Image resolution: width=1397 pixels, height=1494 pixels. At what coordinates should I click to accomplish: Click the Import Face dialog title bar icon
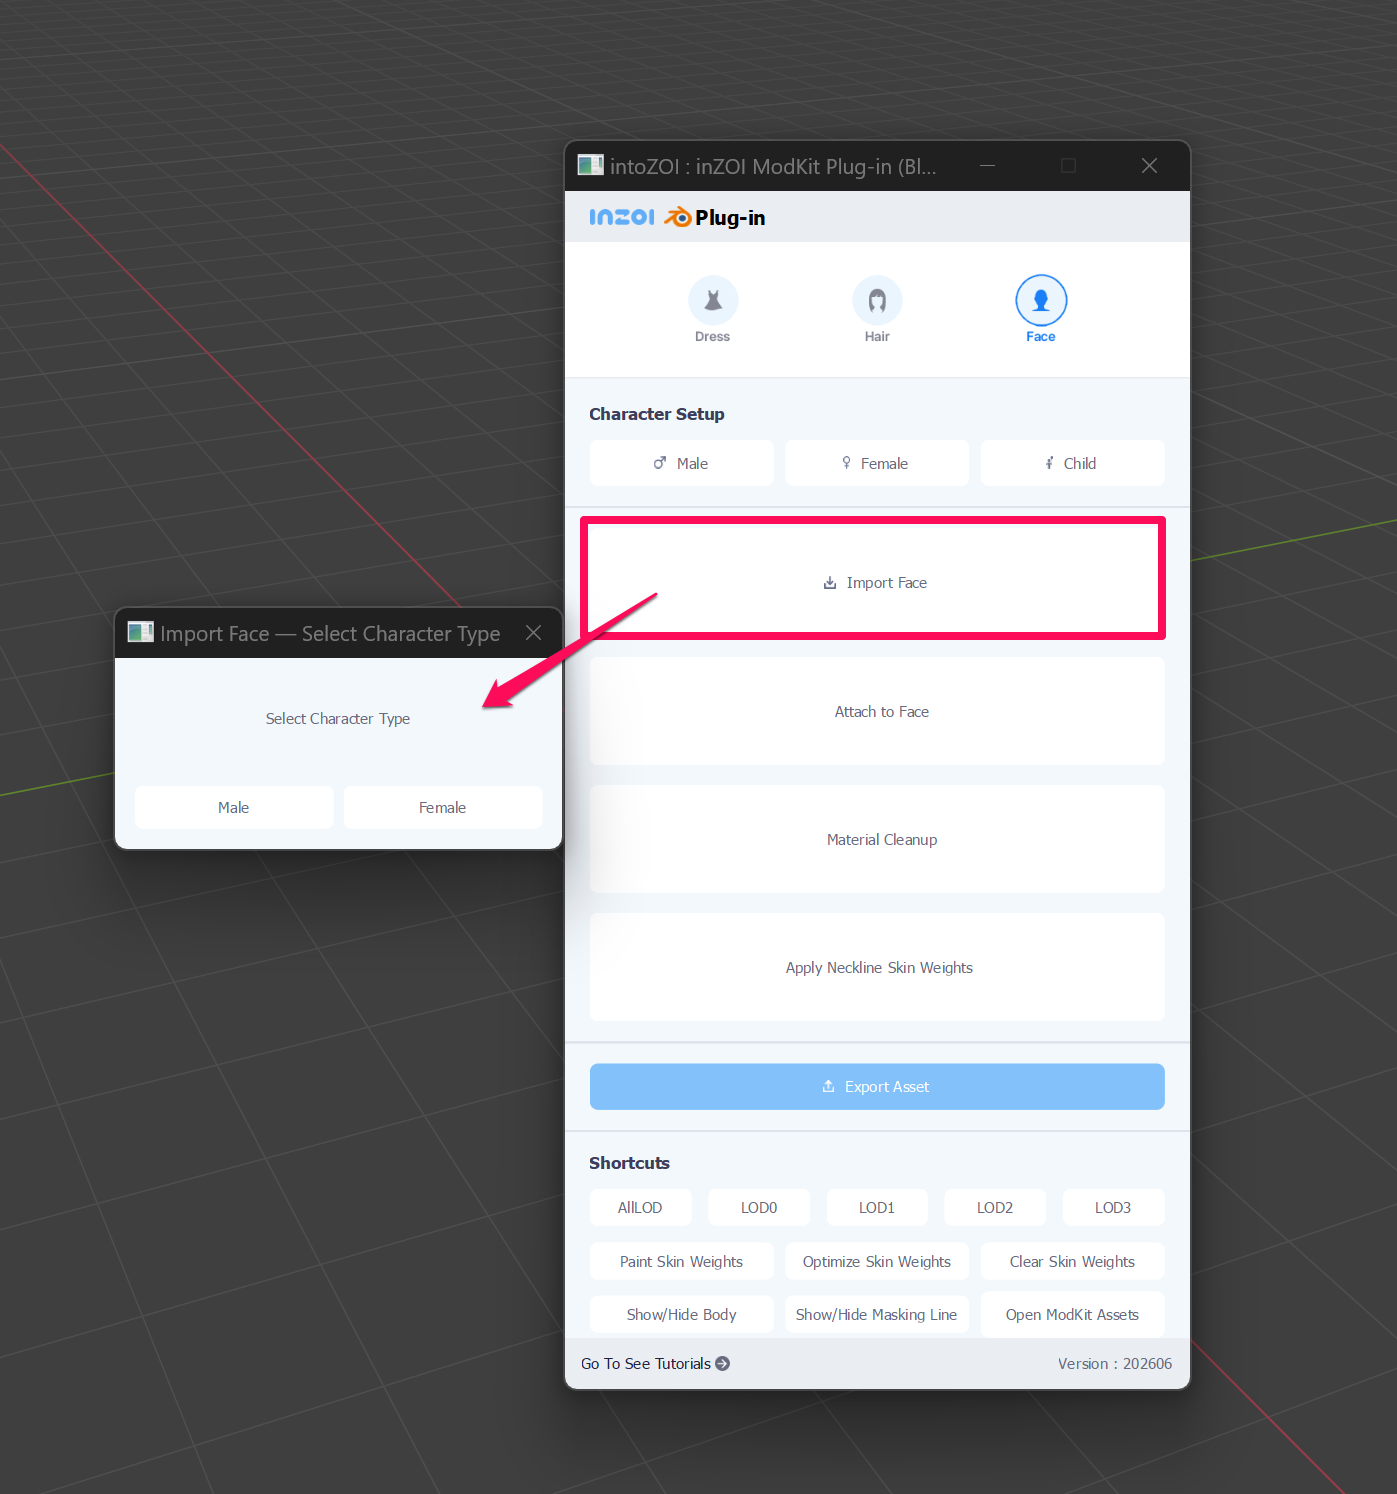[x=140, y=632]
